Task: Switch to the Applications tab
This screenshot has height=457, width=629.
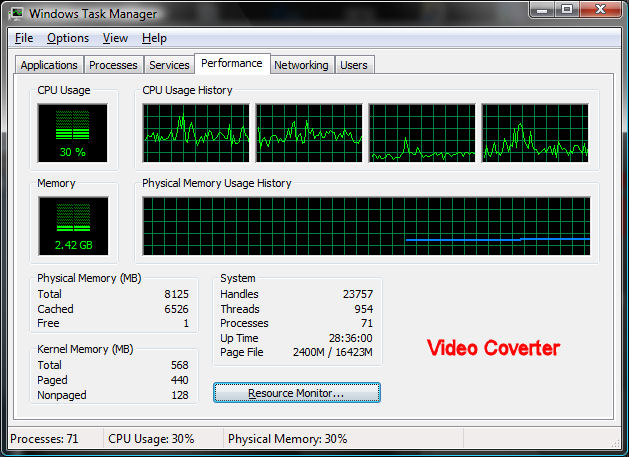Action: pyautogui.click(x=49, y=65)
